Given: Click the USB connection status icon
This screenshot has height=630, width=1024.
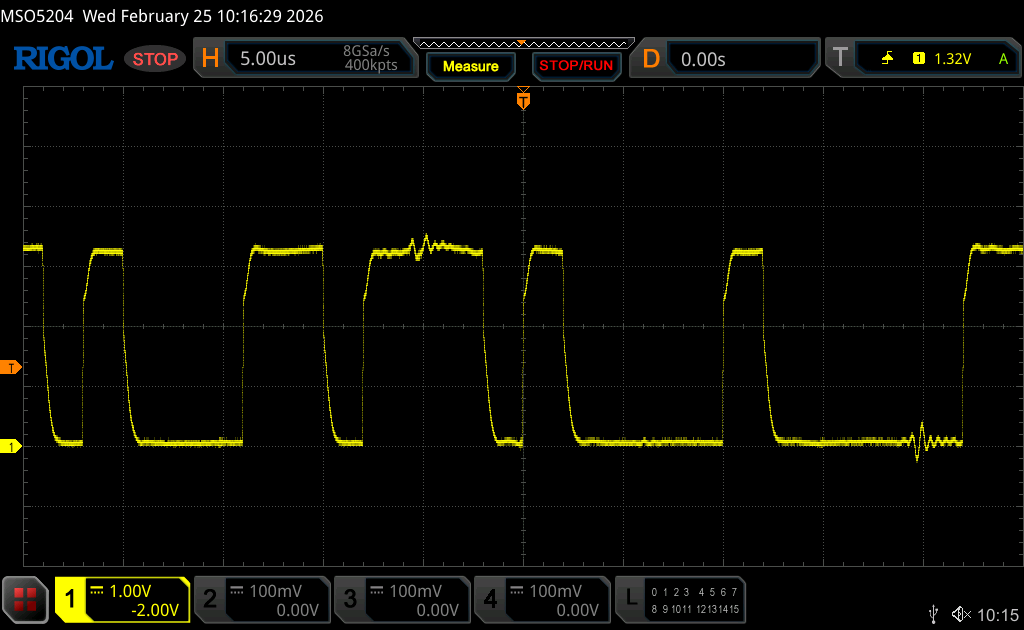Looking at the screenshot, I should [x=933, y=613].
